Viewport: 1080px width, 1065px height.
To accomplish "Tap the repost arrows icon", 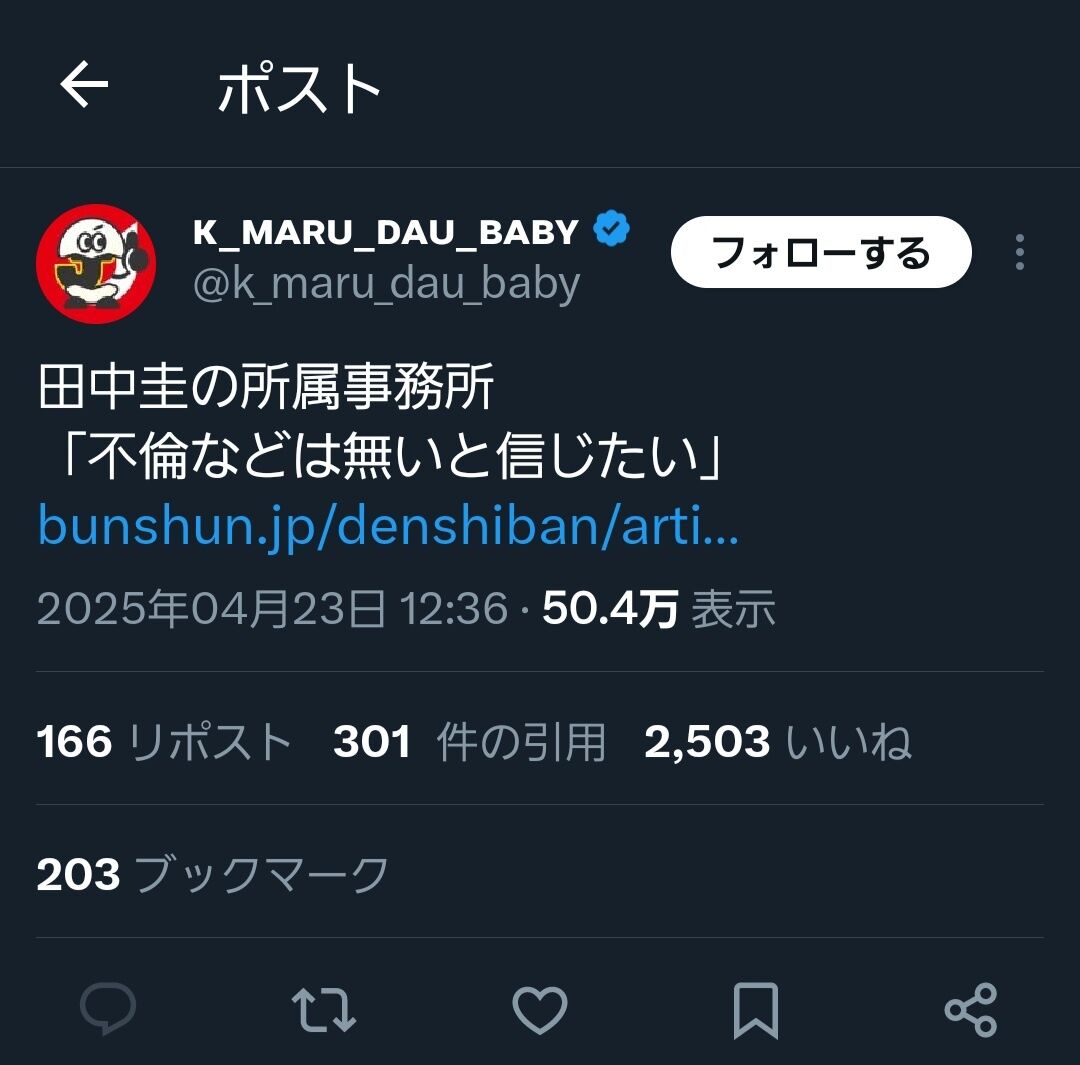I will pyautogui.click(x=324, y=1011).
